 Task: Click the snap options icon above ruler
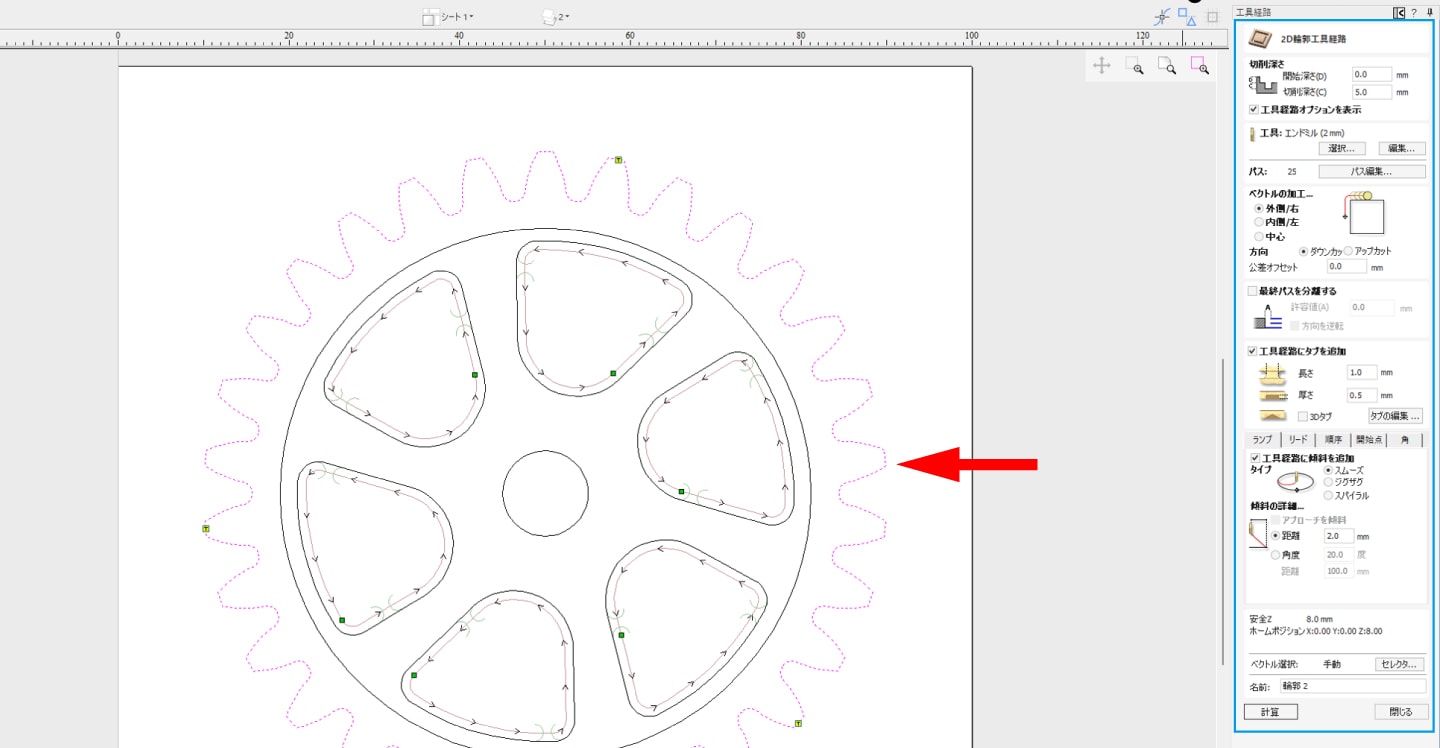click(1162, 17)
